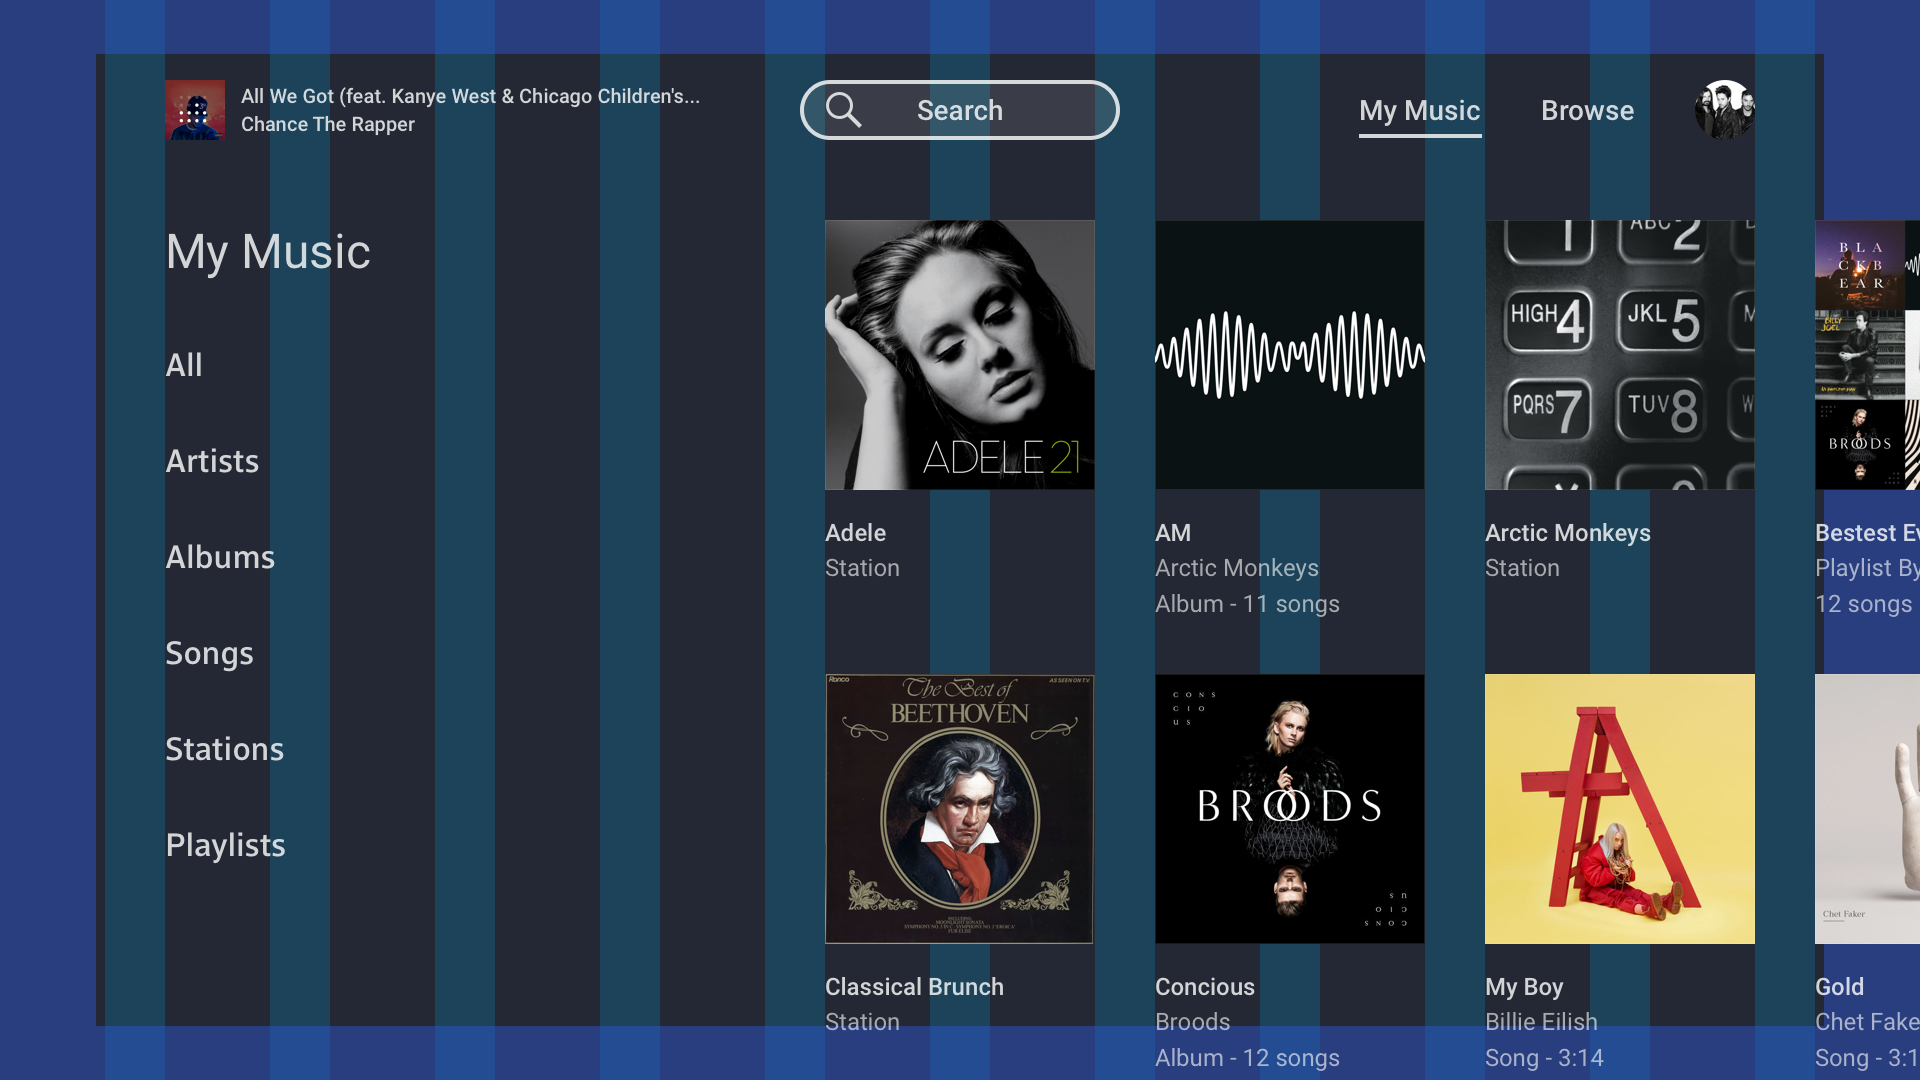The height and width of the screenshot is (1080, 1920).
Task: Open the Arctic Monkeys keypad station cover
Action: [x=1620, y=355]
